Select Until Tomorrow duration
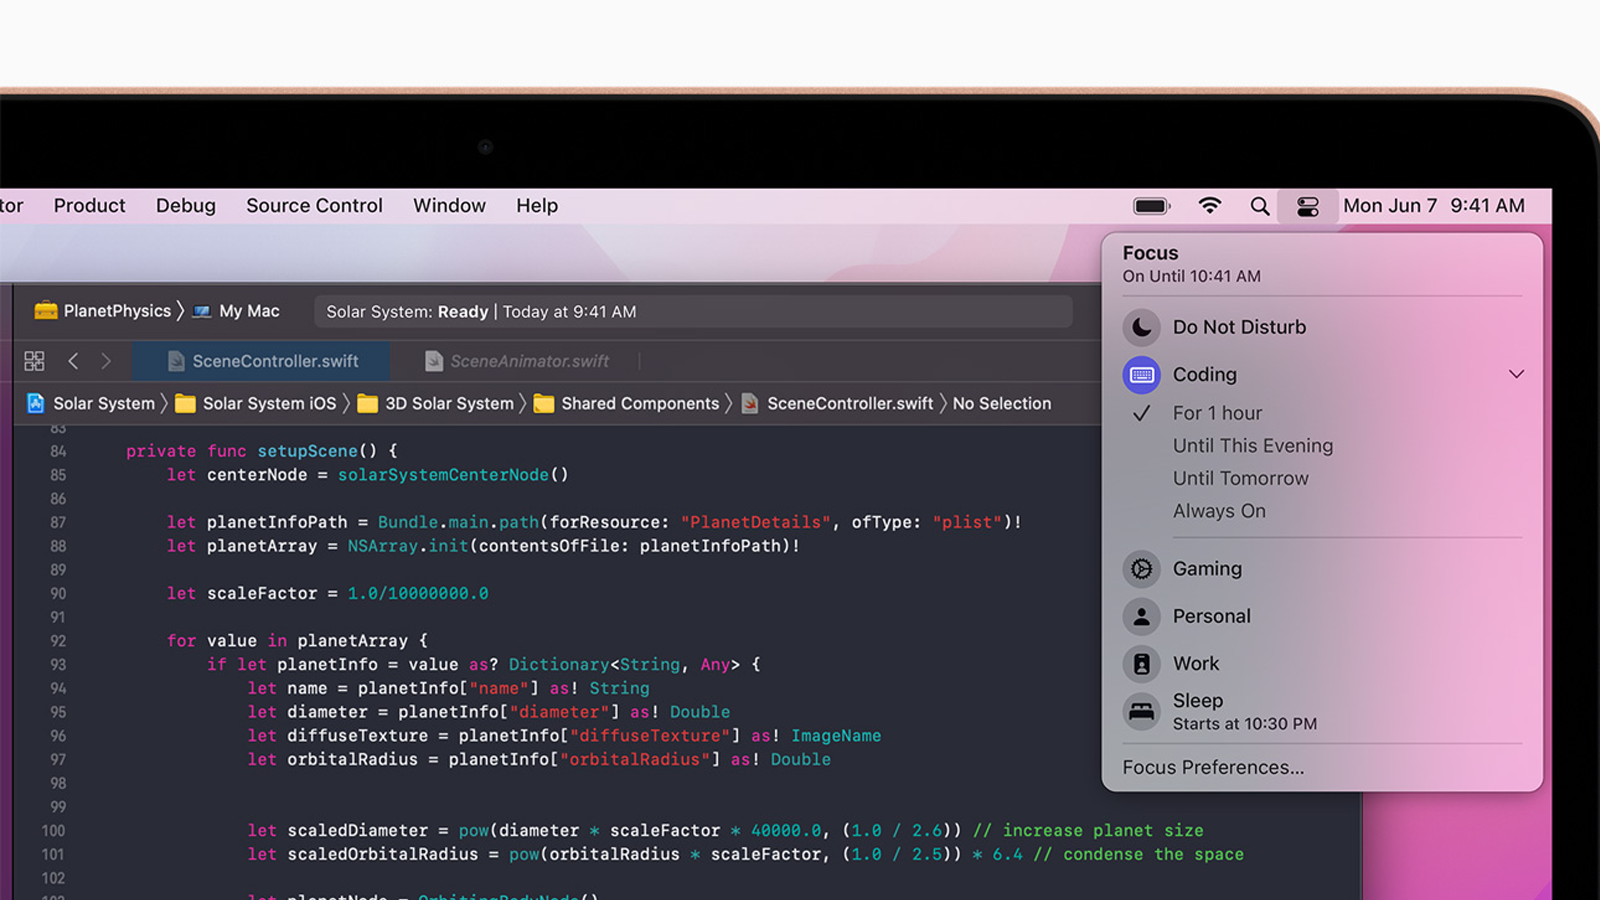 [x=1240, y=479]
